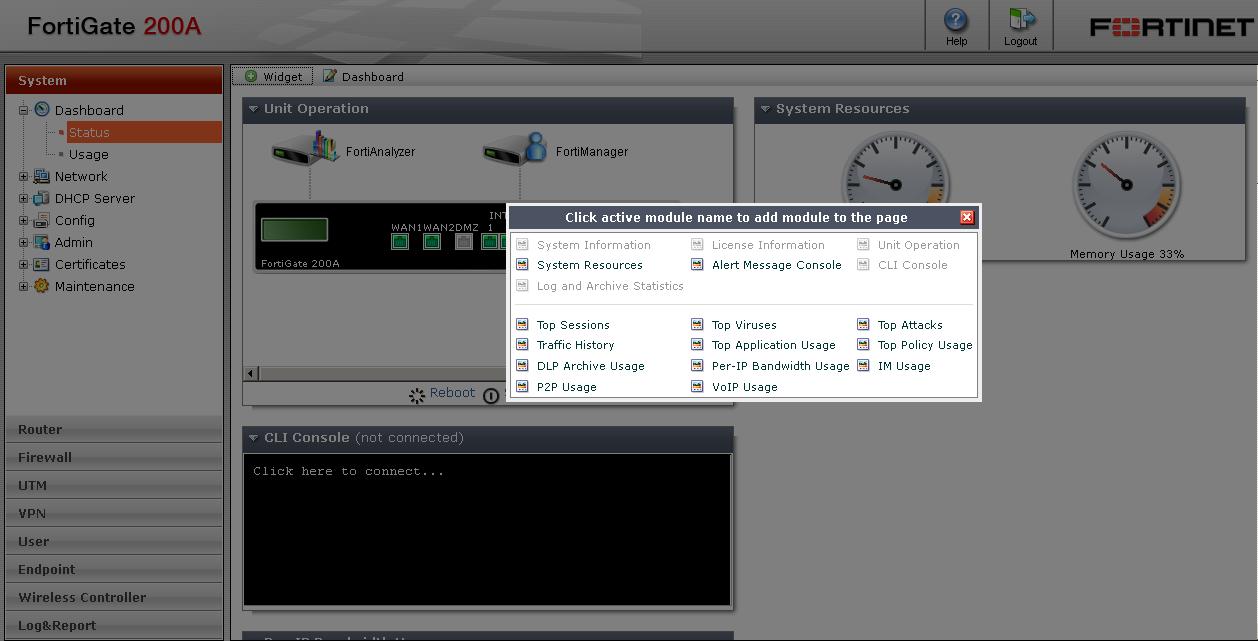
Task: Click the Dashboard toolbar button label
Action: pyautogui.click(x=373, y=77)
